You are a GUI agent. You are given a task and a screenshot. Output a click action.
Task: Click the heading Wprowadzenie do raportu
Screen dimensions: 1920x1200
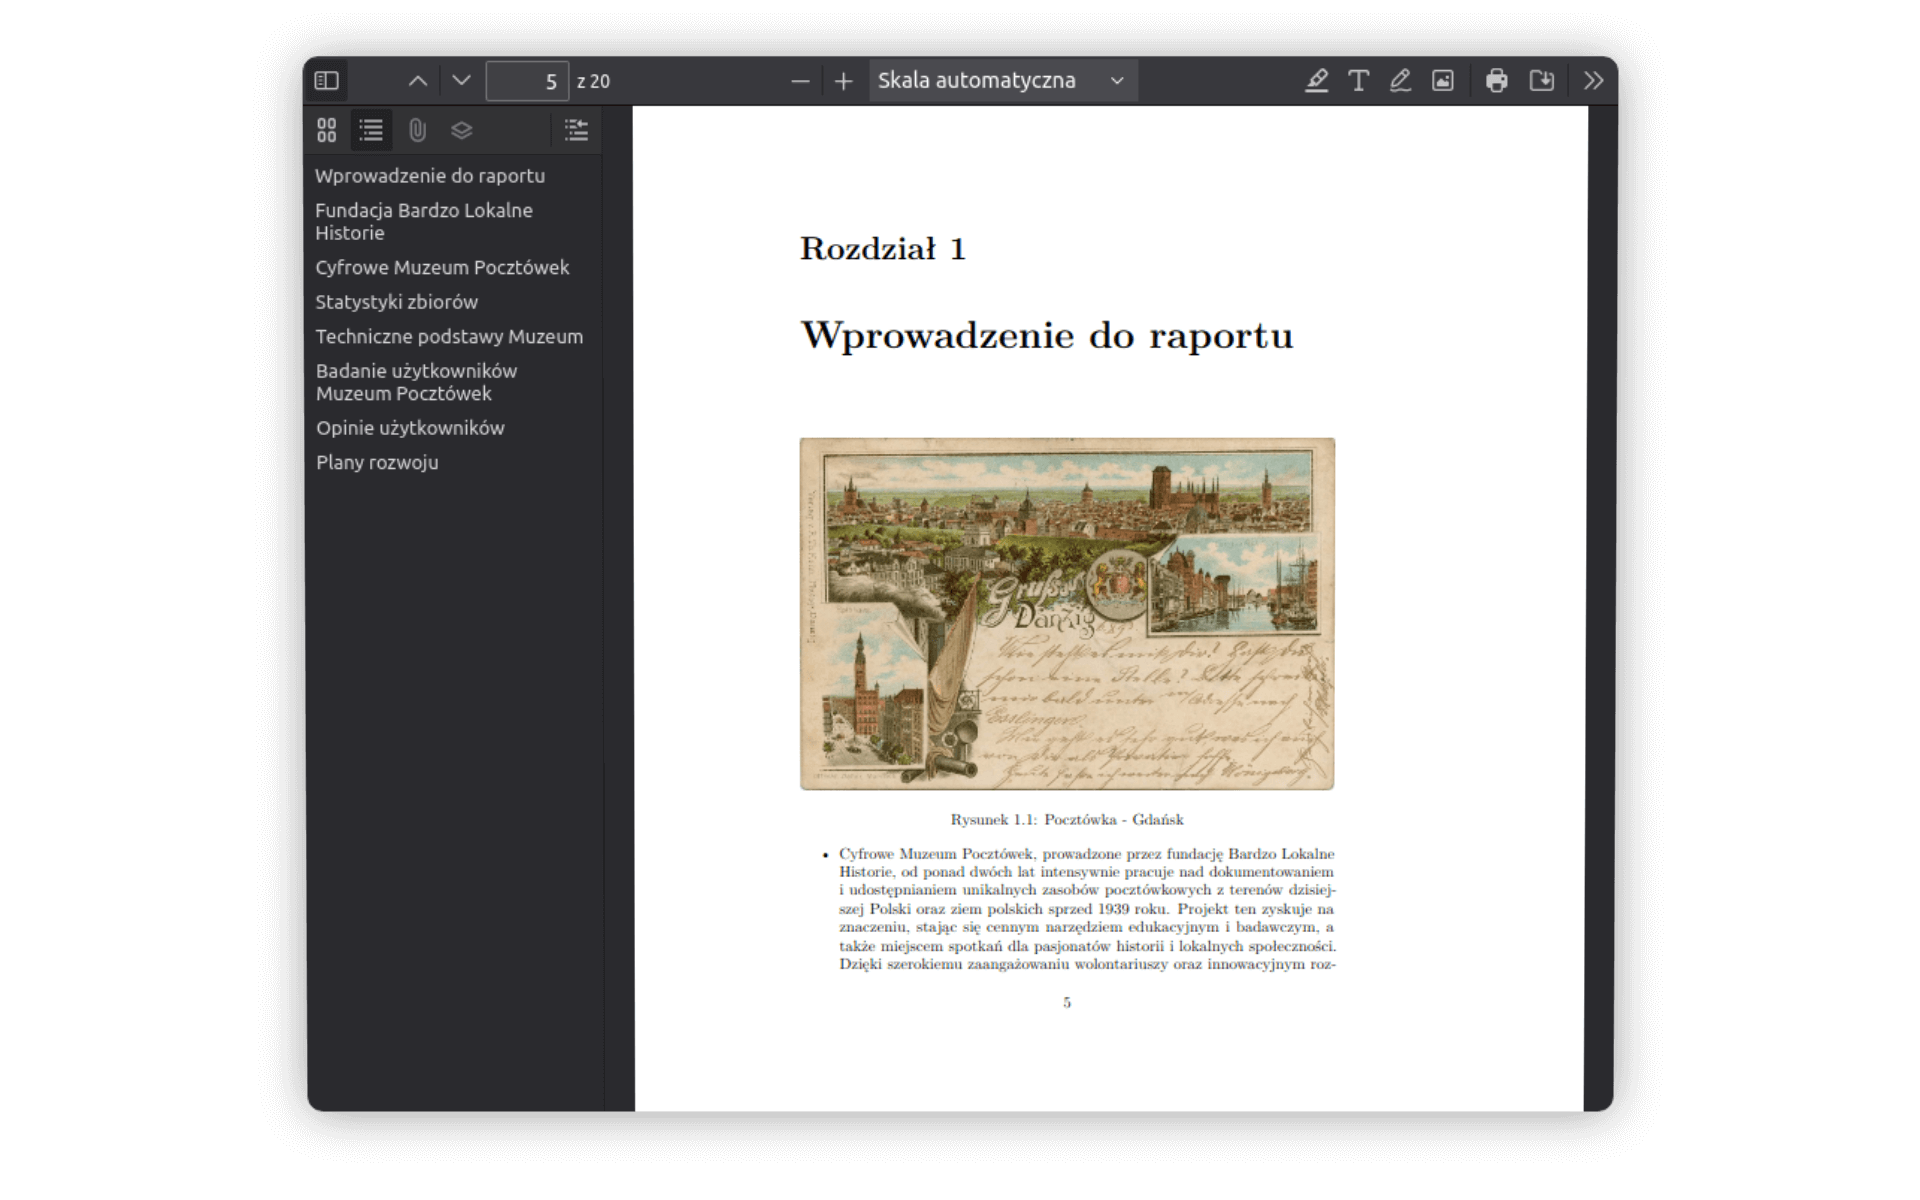(x=1046, y=336)
